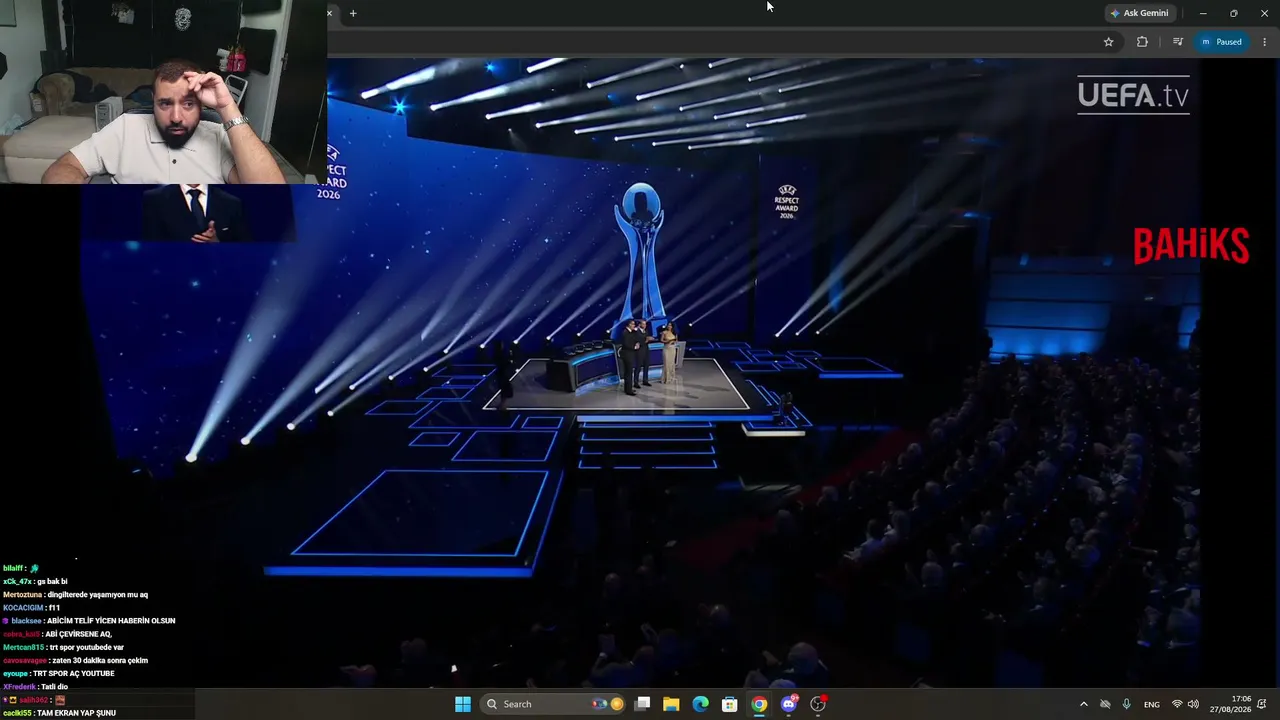Switch the ENG input language
Image resolution: width=1280 pixels, height=720 pixels.
(1152, 704)
